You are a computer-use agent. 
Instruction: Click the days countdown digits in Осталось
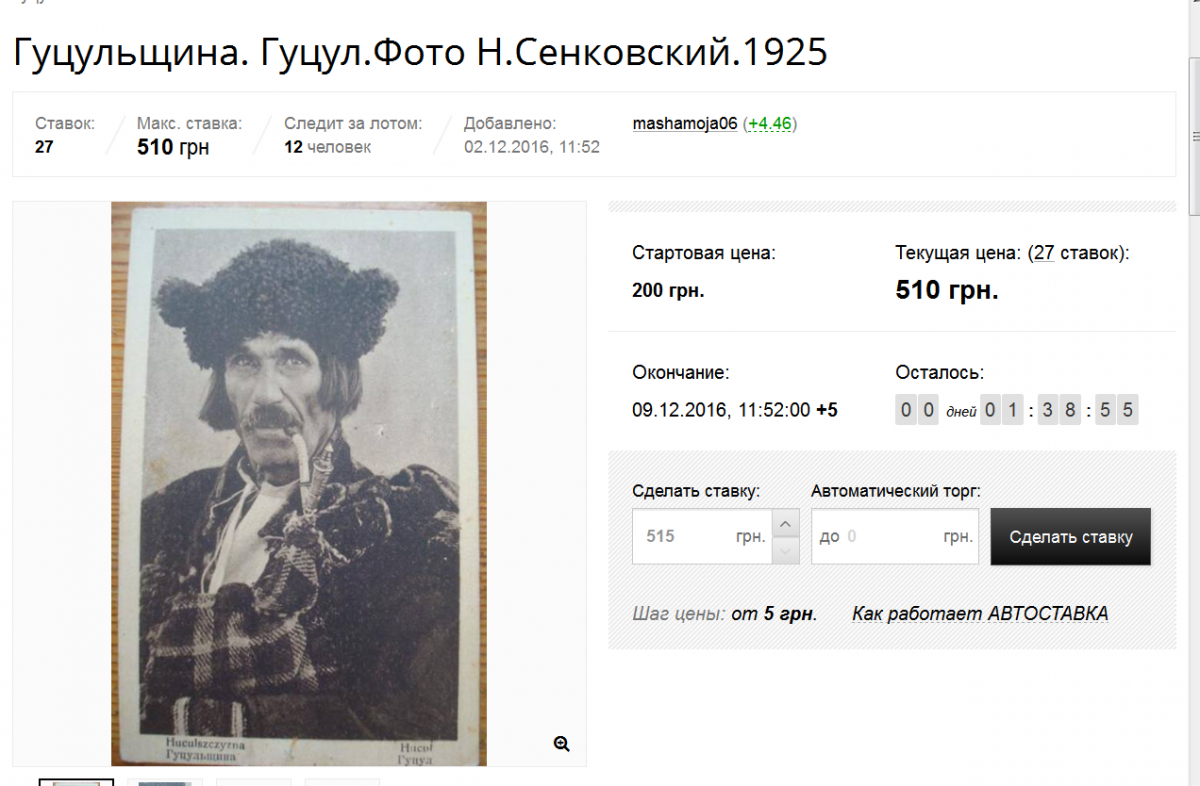pos(917,410)
